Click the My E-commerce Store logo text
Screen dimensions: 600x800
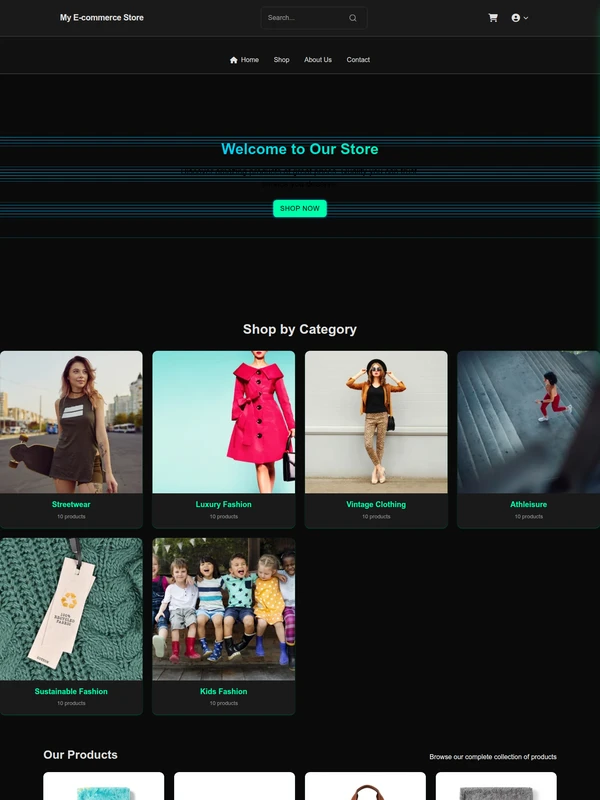[x=102, y=17]
